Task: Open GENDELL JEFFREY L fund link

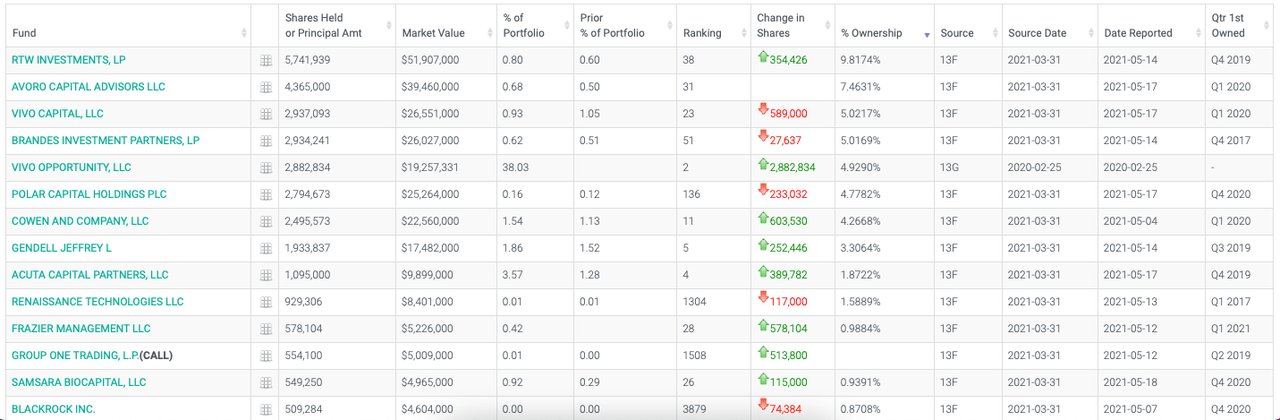Action: click(62, 248)
